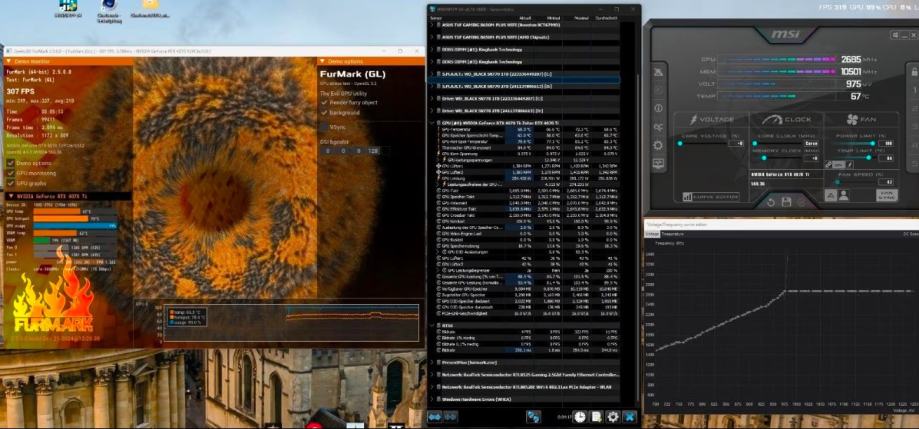Click the Core Clock Curve value field
The image size is (919, 429).
click(811, 143)
